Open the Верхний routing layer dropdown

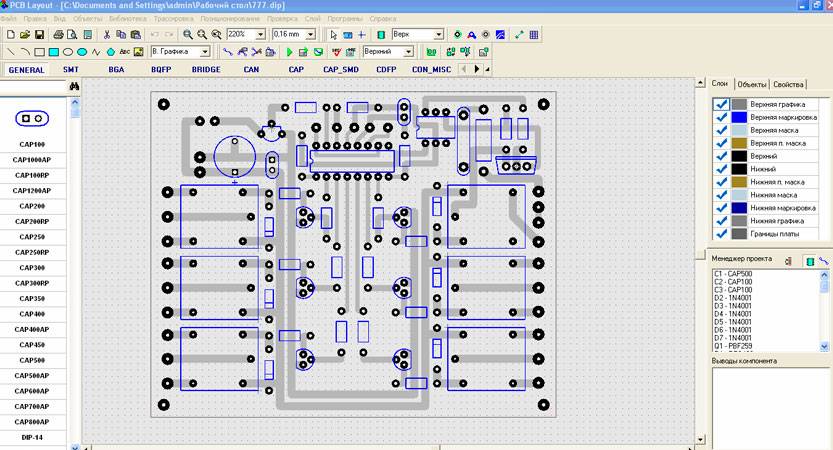click(409, 52)
